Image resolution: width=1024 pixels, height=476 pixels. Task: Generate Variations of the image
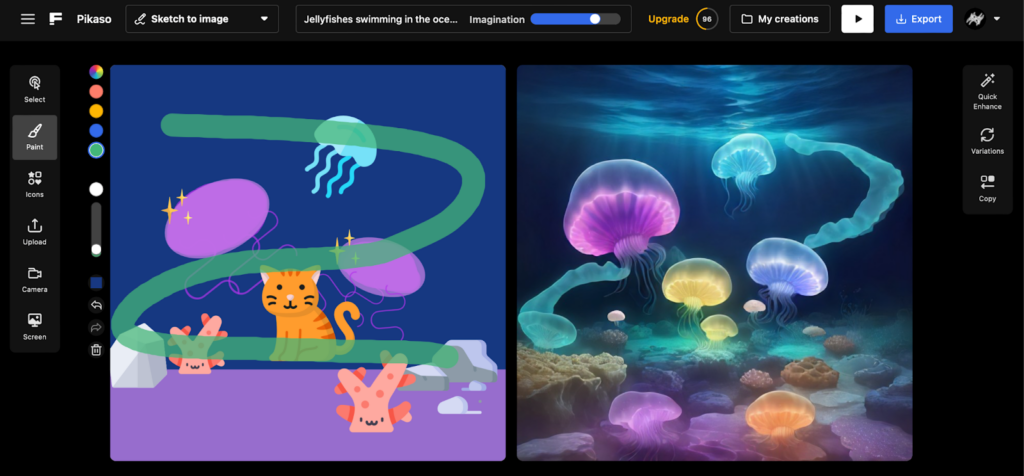(987, 140)
